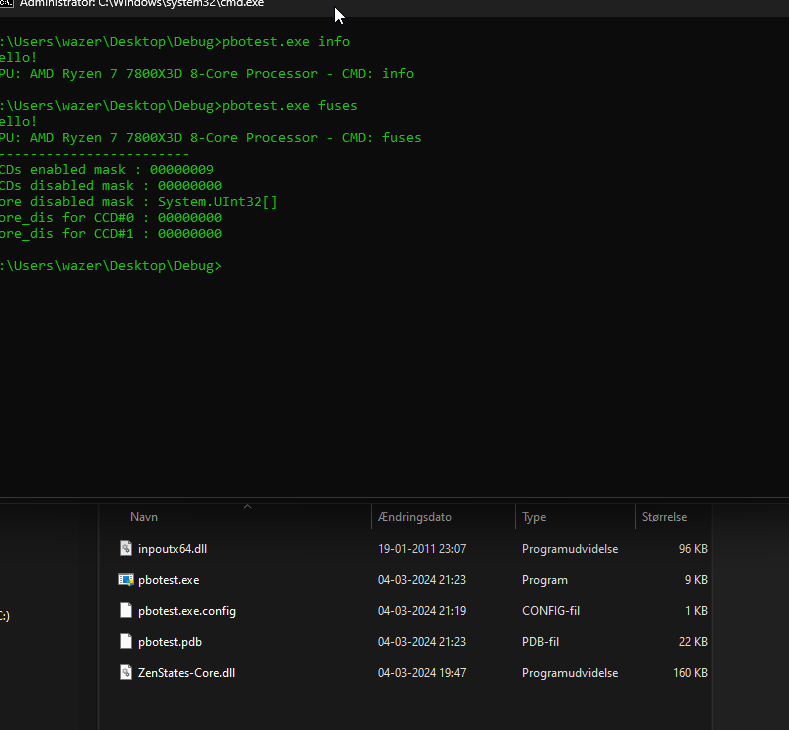789x730 pixels.
Task: Select the inputx64.dll file name
Action: point(172,548)
